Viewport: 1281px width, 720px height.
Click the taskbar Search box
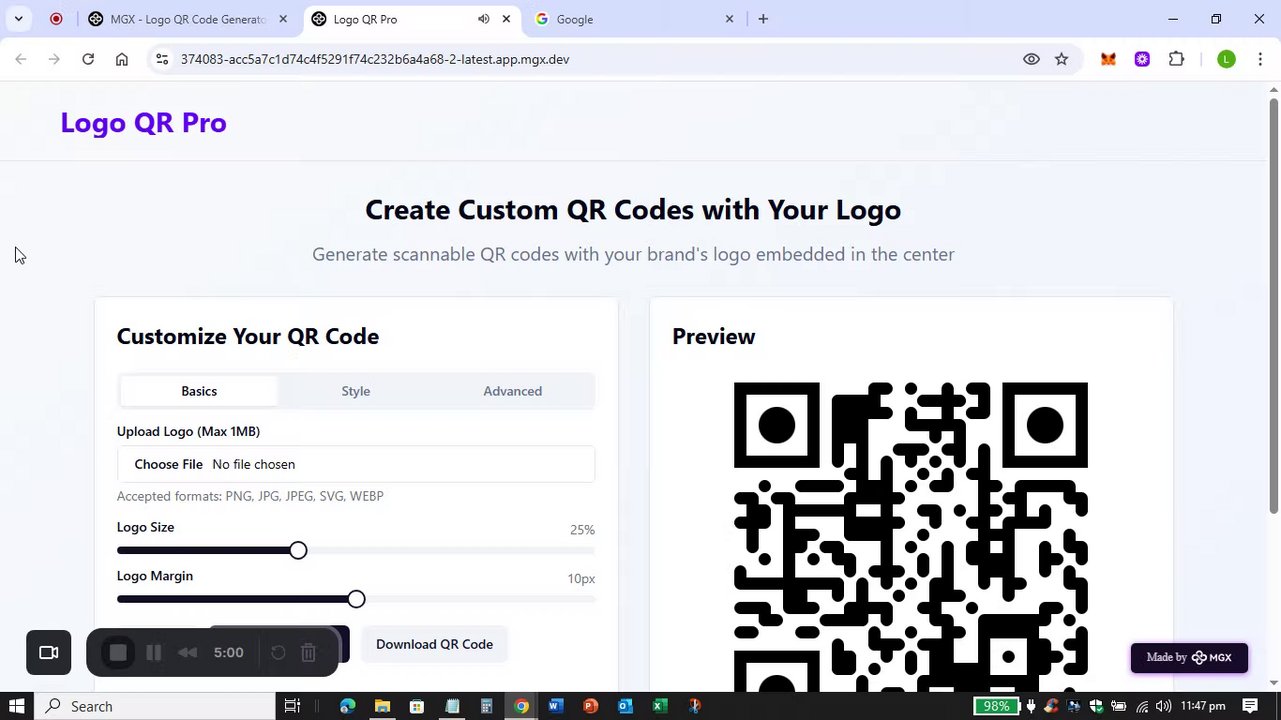tap(155, 706)
